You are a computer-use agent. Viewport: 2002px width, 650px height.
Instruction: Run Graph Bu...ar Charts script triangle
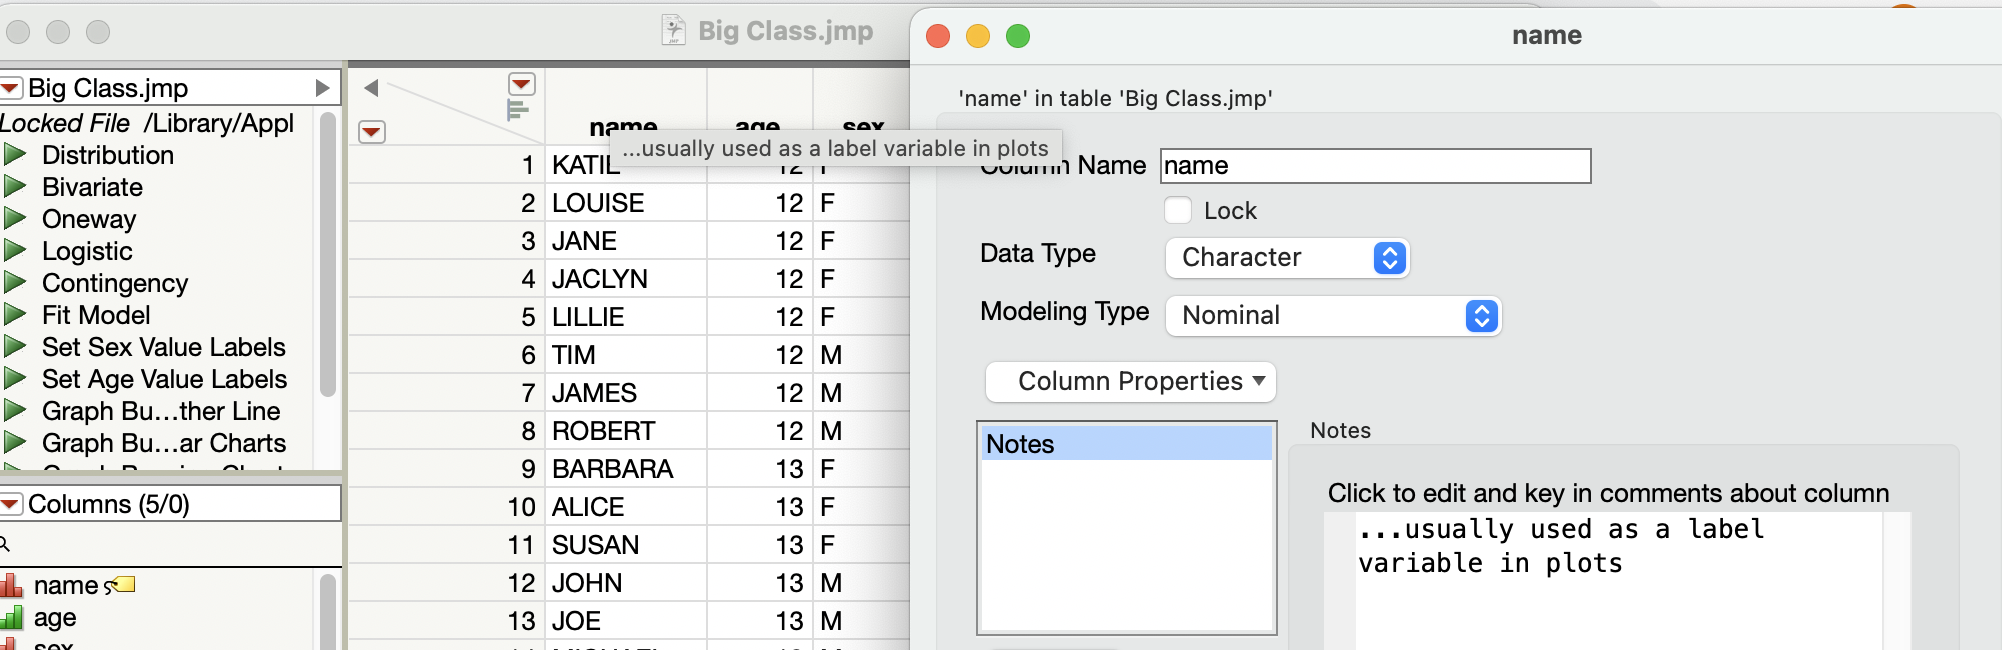15,443
